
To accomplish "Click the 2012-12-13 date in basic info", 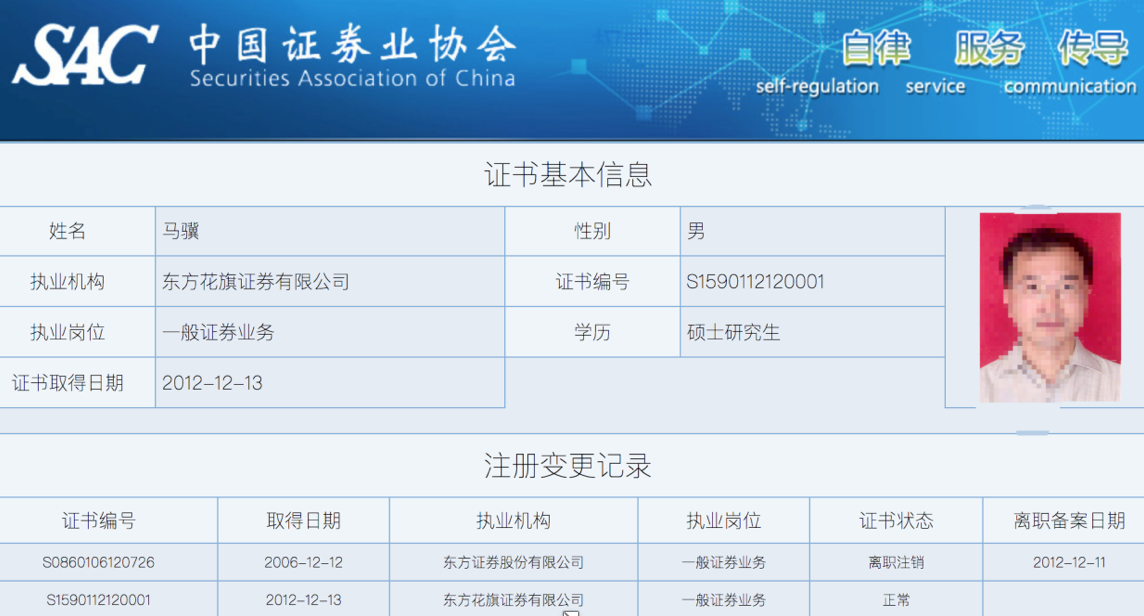I will [212, 383].
